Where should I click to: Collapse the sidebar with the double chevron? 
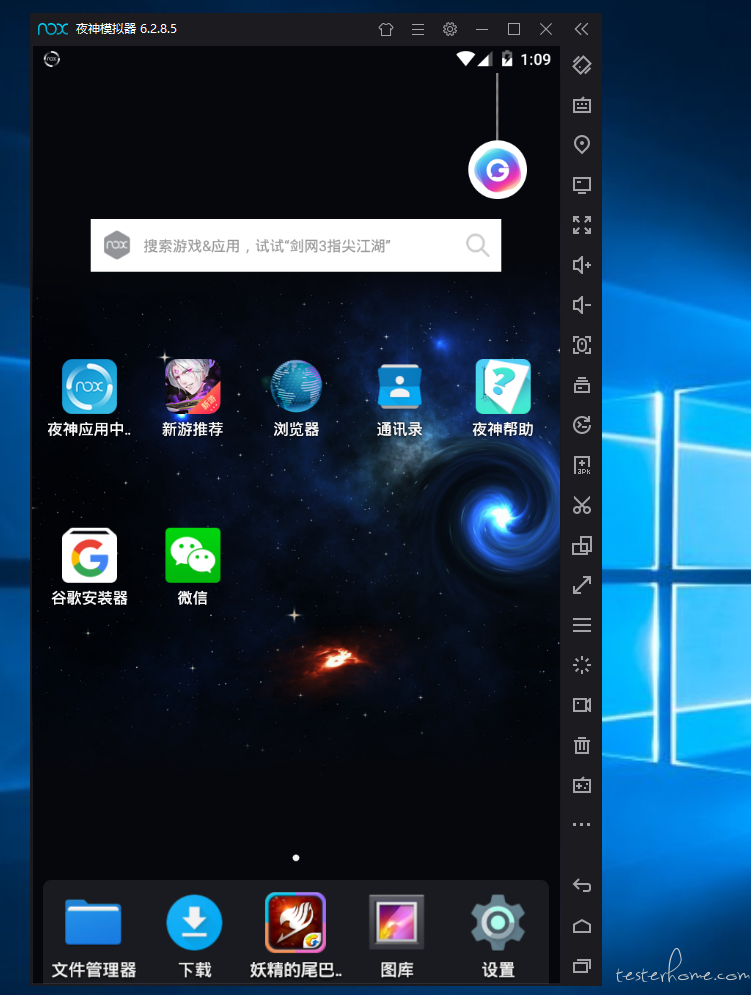[x=582, y=29]
